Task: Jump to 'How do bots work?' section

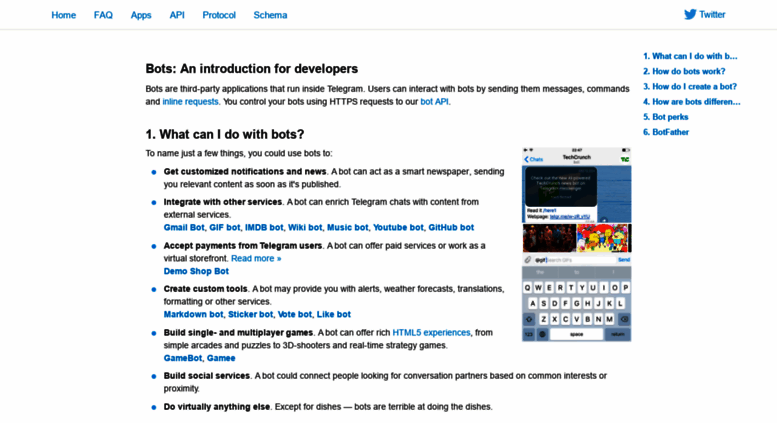Action: (x=684, y=71)
